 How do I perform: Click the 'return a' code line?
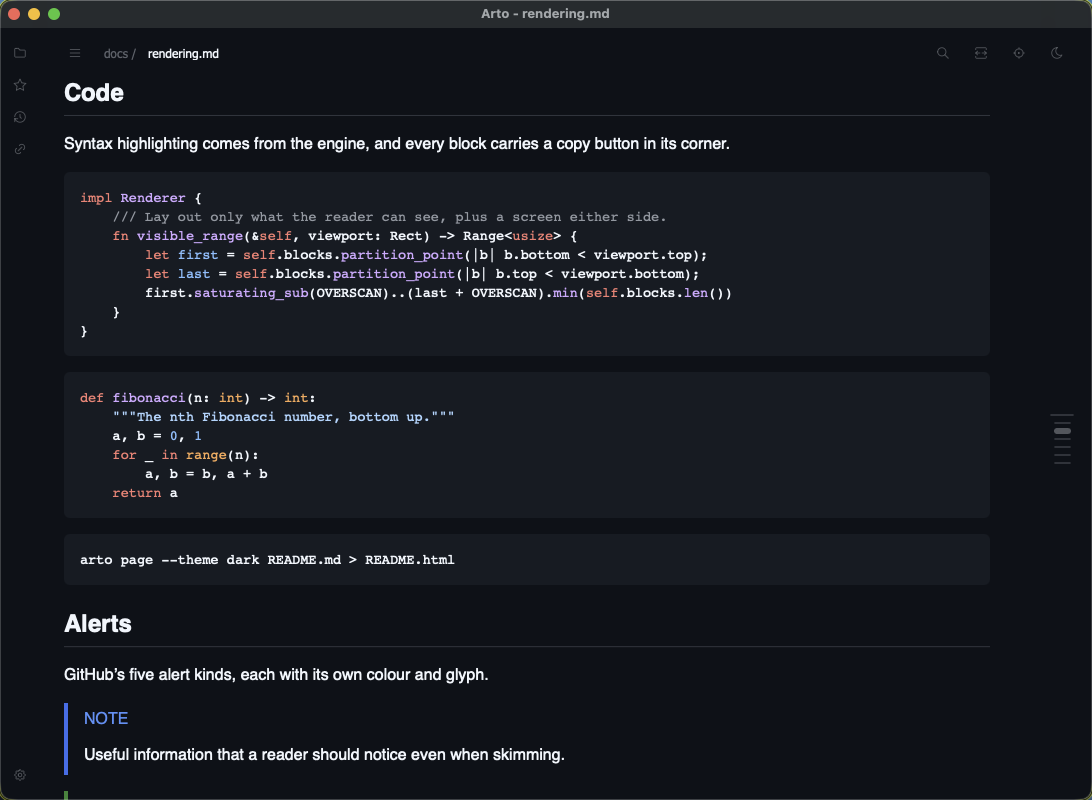(x=145, y=493)
